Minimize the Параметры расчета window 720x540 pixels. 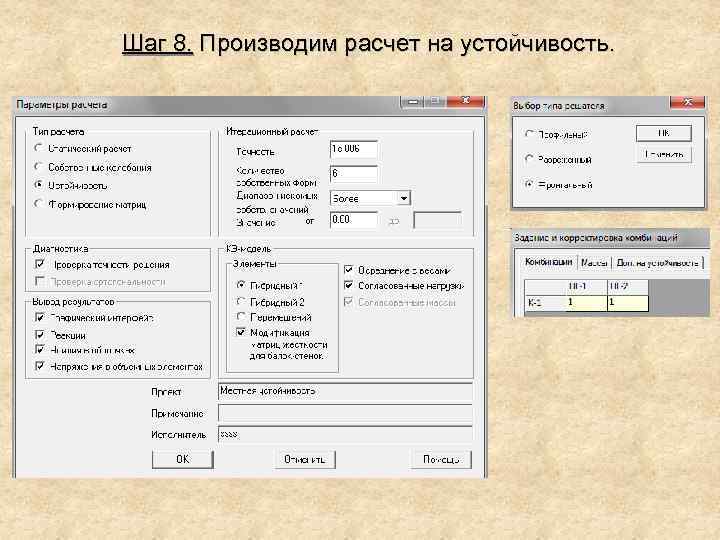(x=412, y=101)
